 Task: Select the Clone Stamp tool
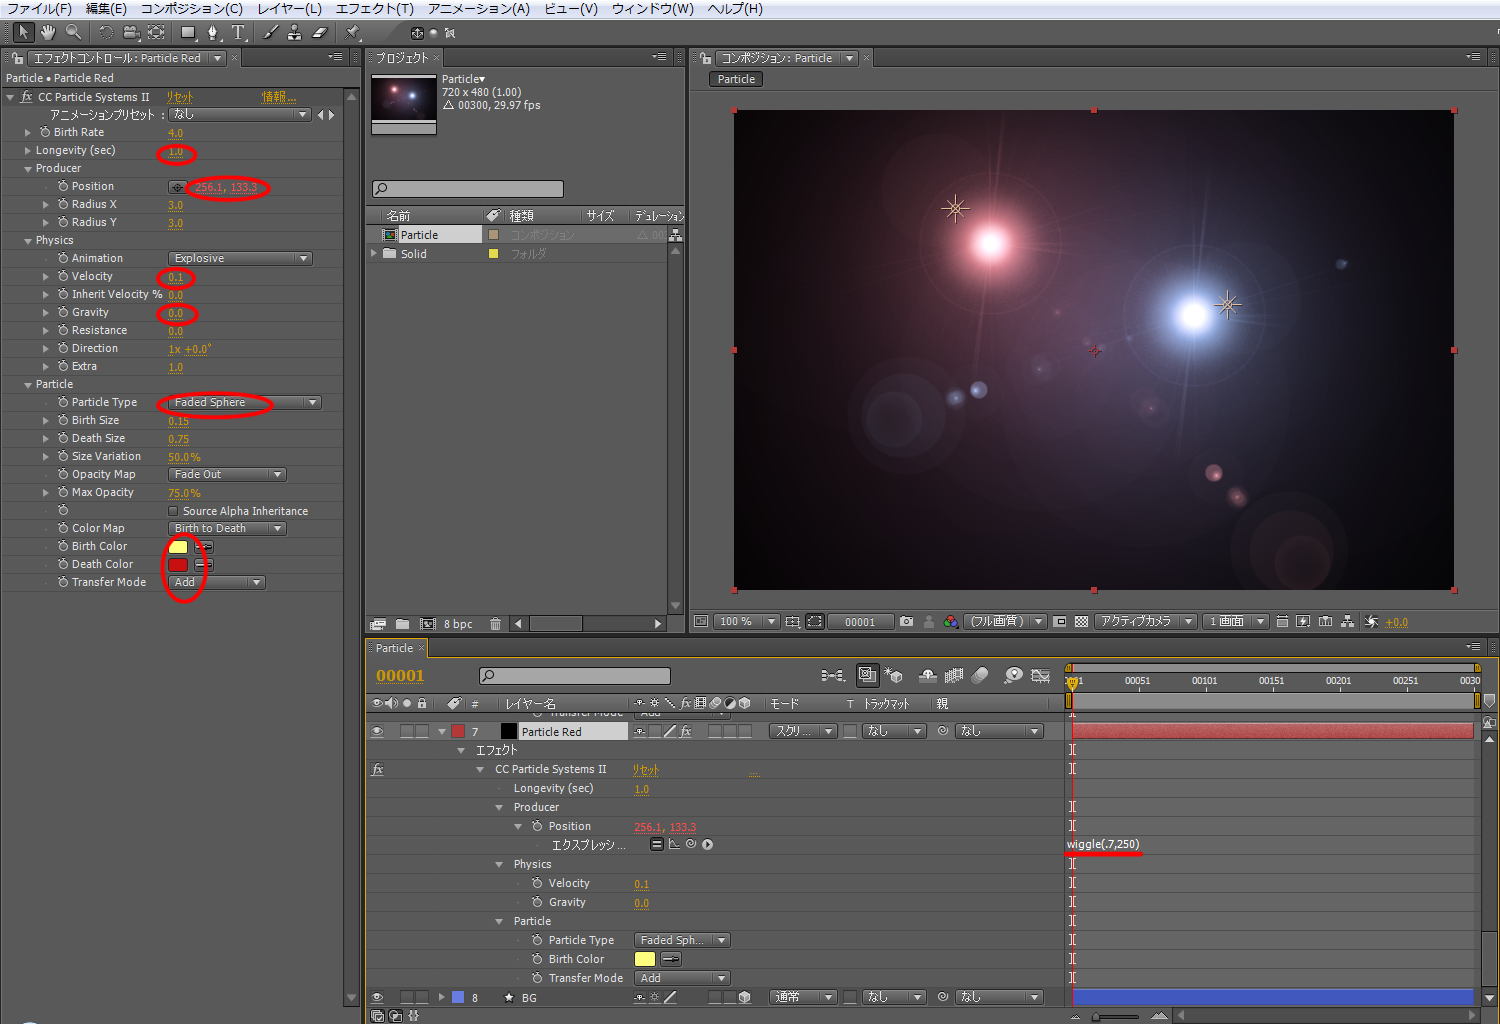tap(294, 33)
